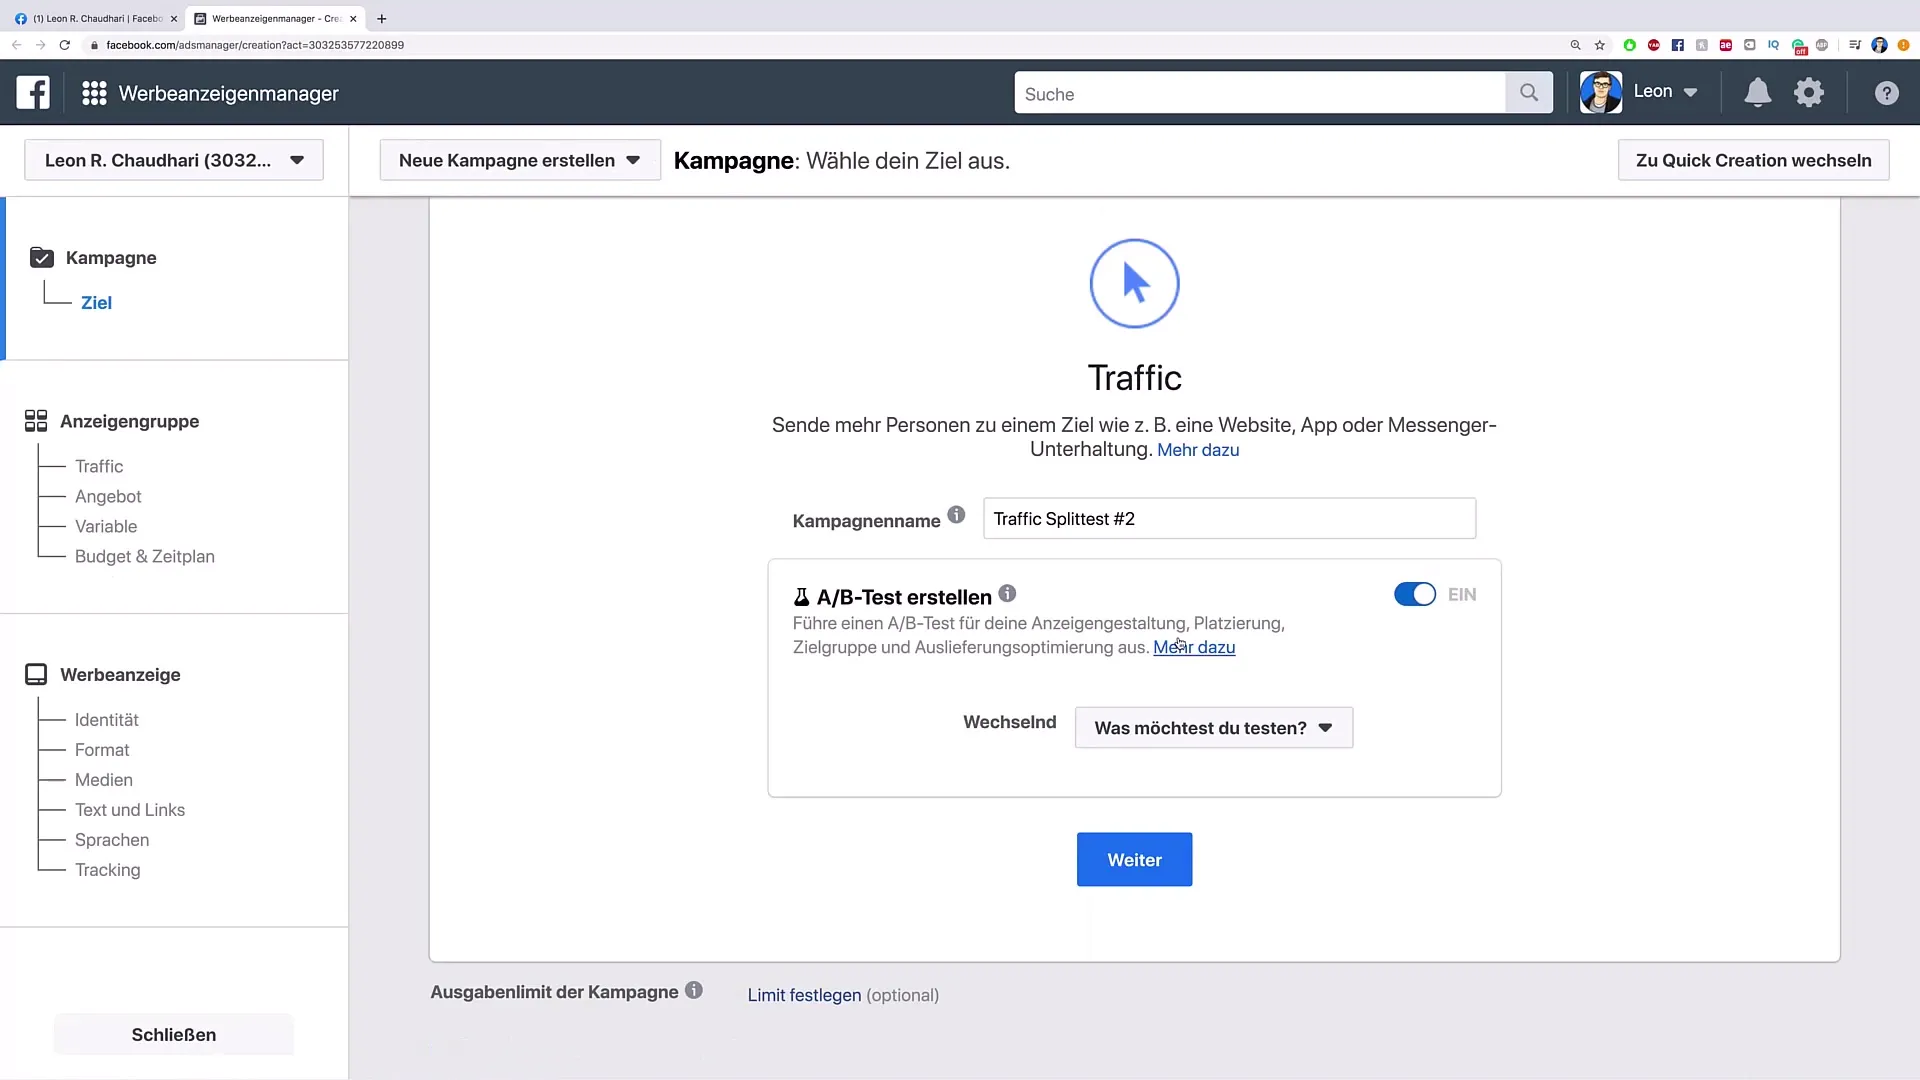Open the notifications bell
This screenshot has height=1080, width=1920.
pos(1757,93)
